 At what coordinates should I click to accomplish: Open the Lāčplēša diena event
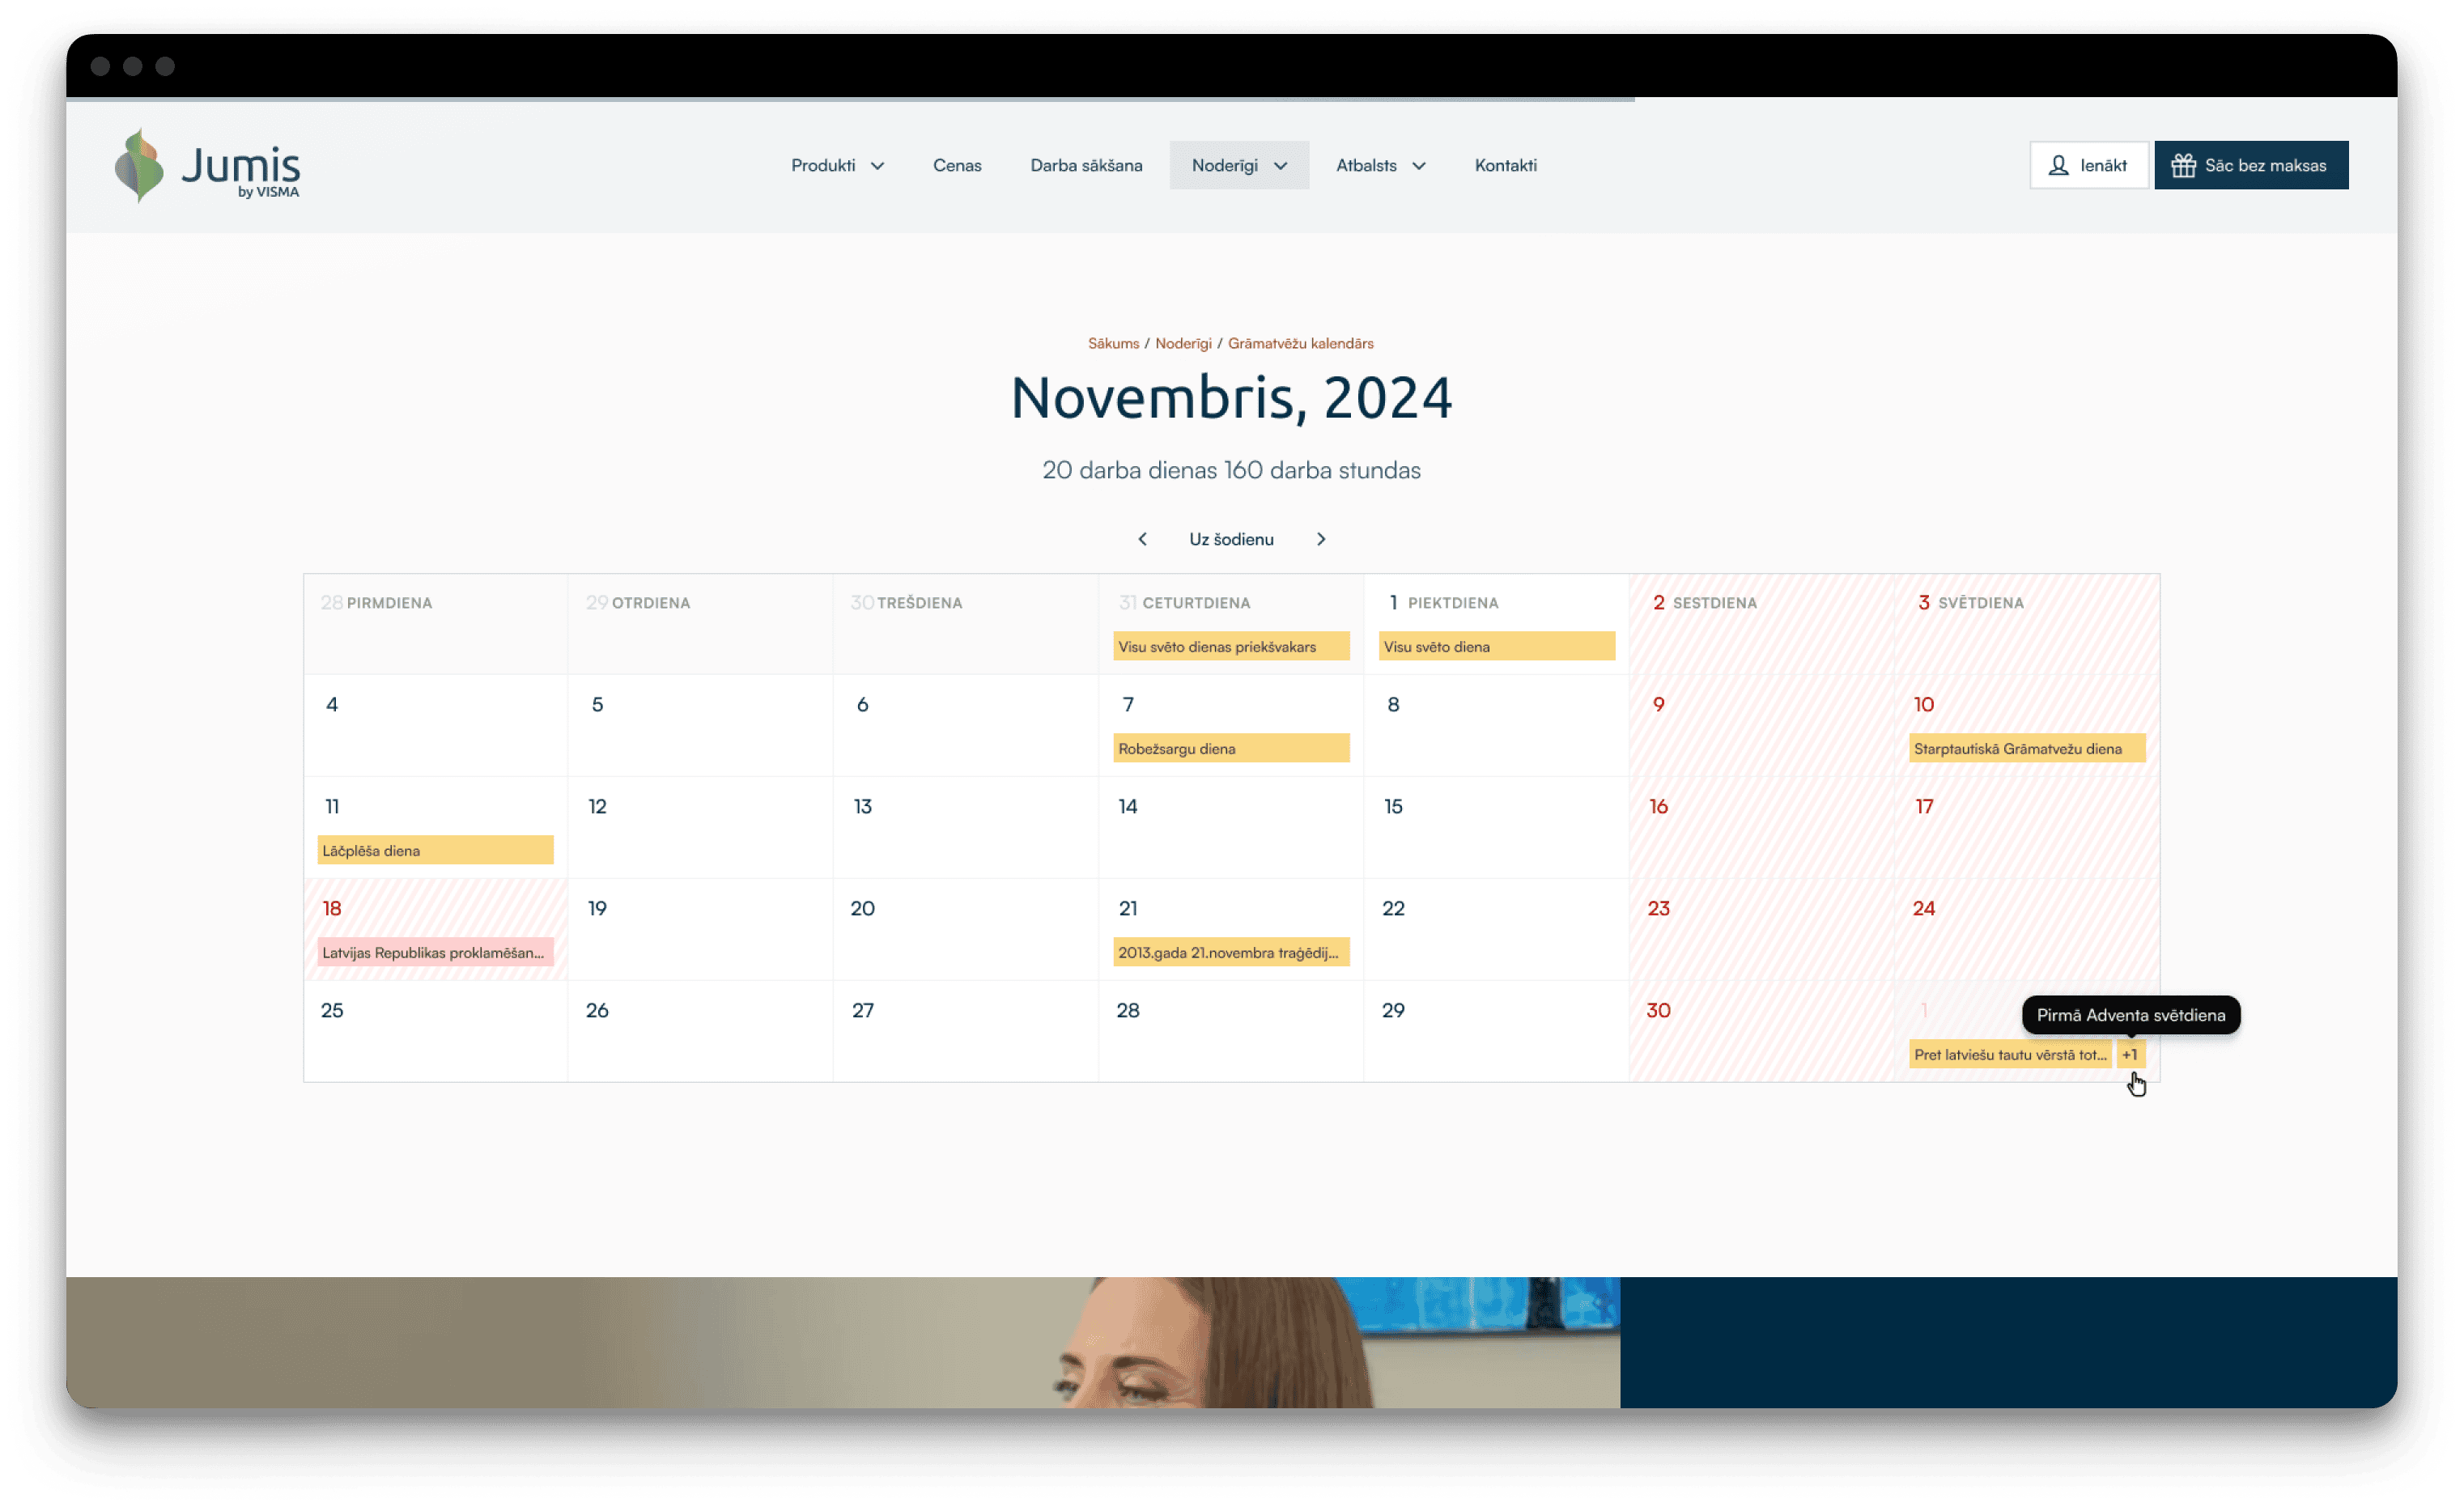435,851
